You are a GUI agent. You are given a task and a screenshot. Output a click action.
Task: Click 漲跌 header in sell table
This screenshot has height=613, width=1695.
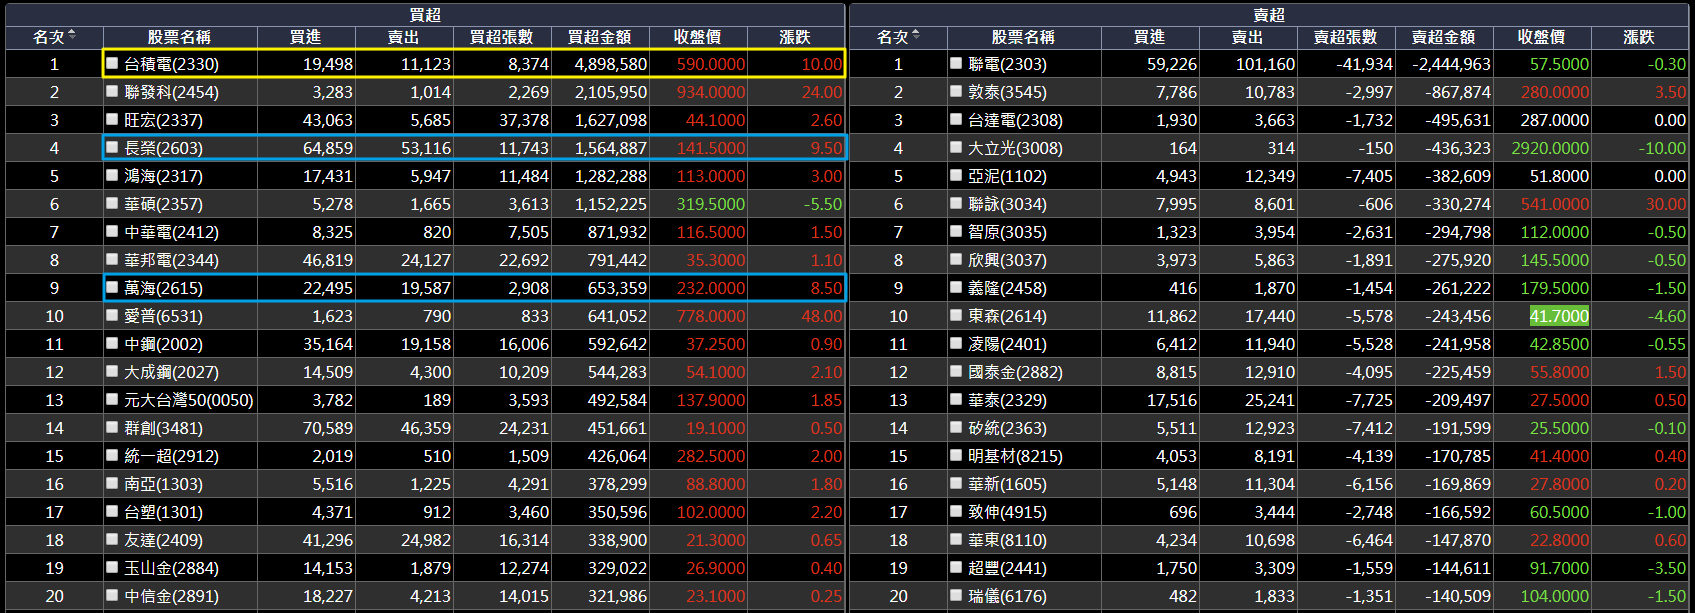1639,37
